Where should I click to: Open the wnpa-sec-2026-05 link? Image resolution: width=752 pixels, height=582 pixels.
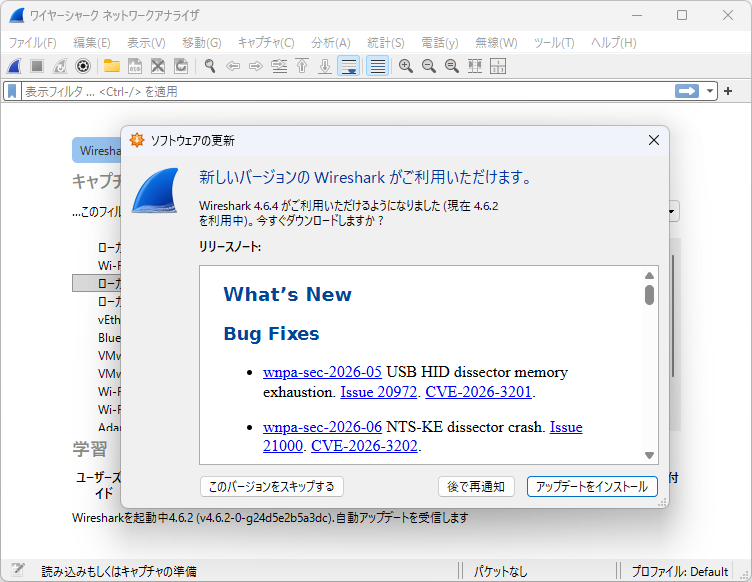point(322,372)
